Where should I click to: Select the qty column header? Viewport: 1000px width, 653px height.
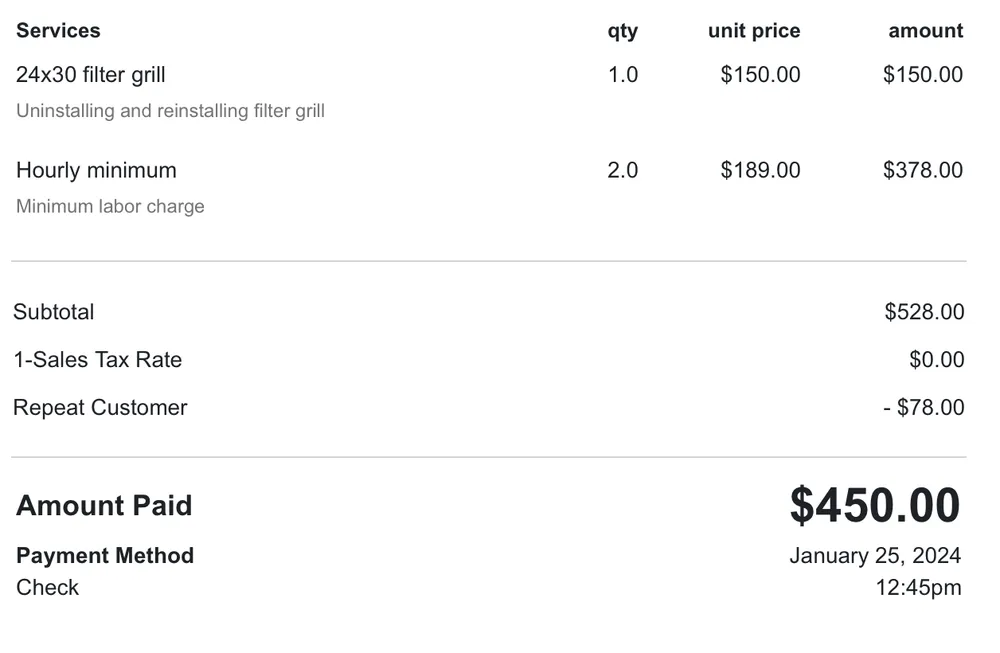pos(622,31)
